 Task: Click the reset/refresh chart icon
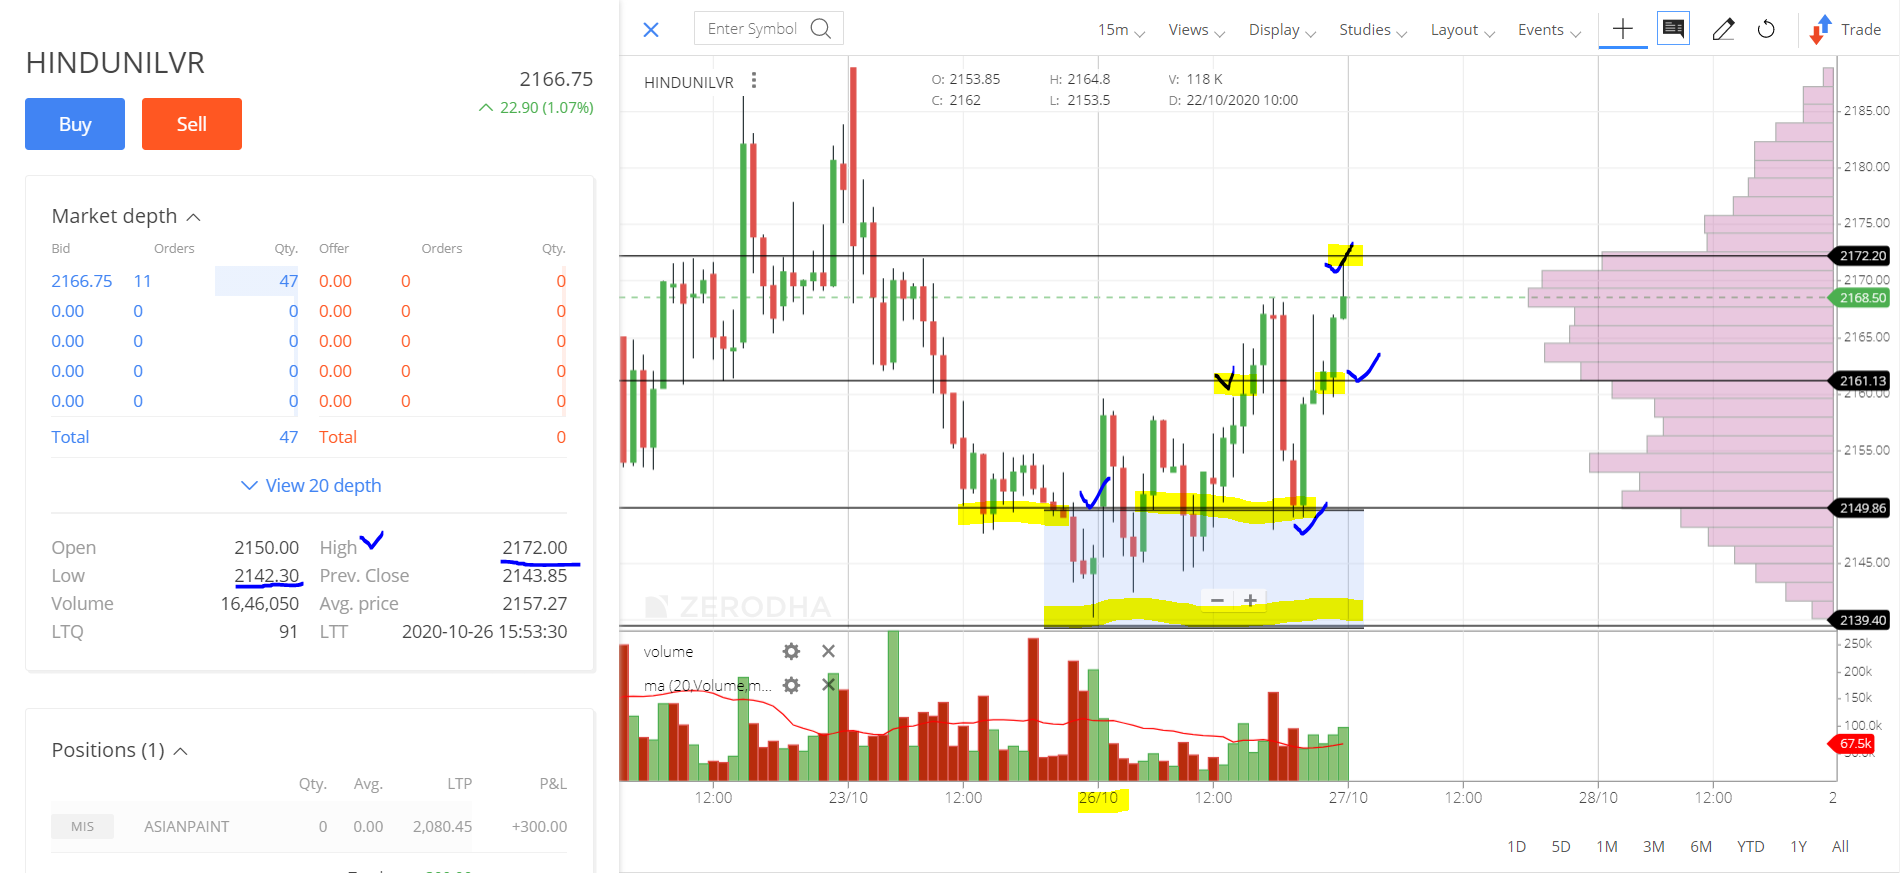click(x=1767, y=29)
